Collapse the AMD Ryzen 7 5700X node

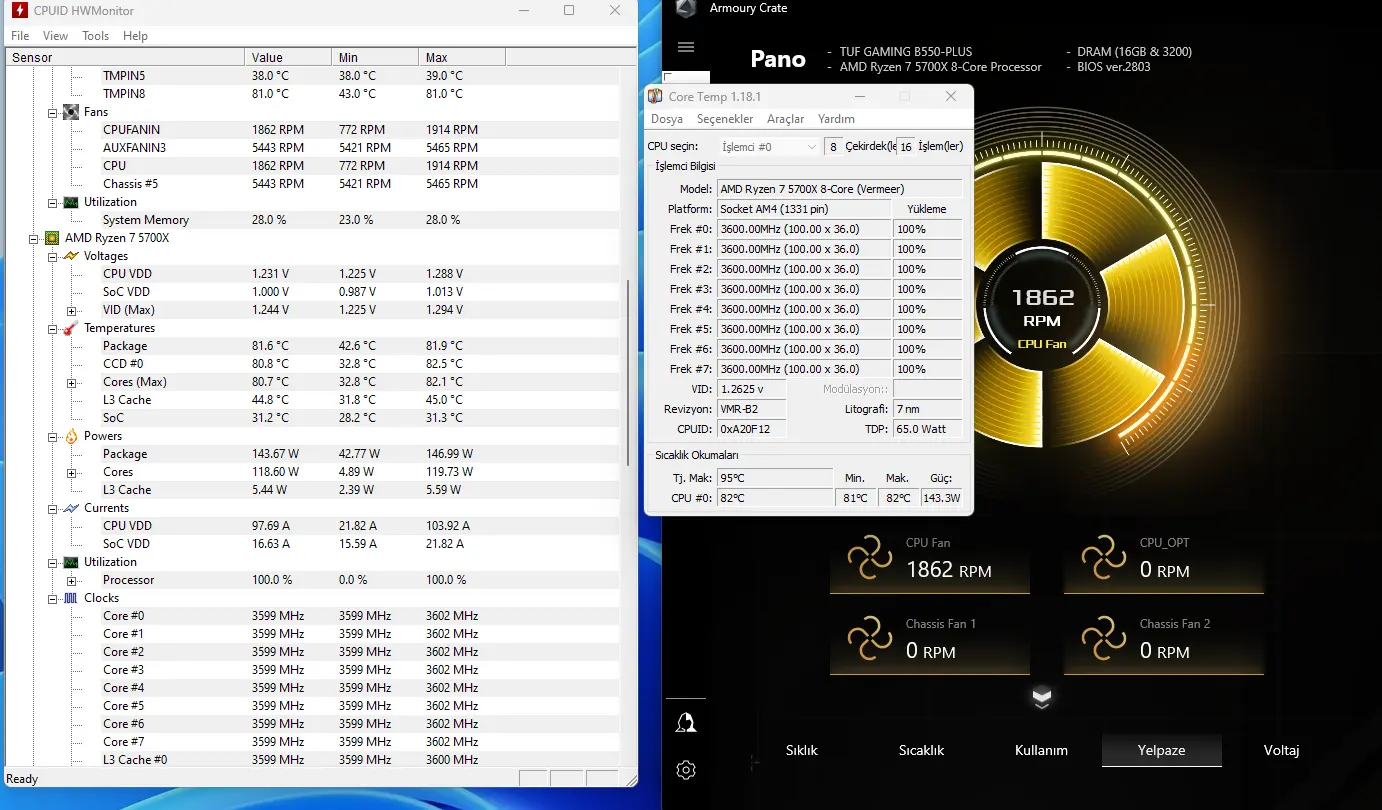(34, 238)
